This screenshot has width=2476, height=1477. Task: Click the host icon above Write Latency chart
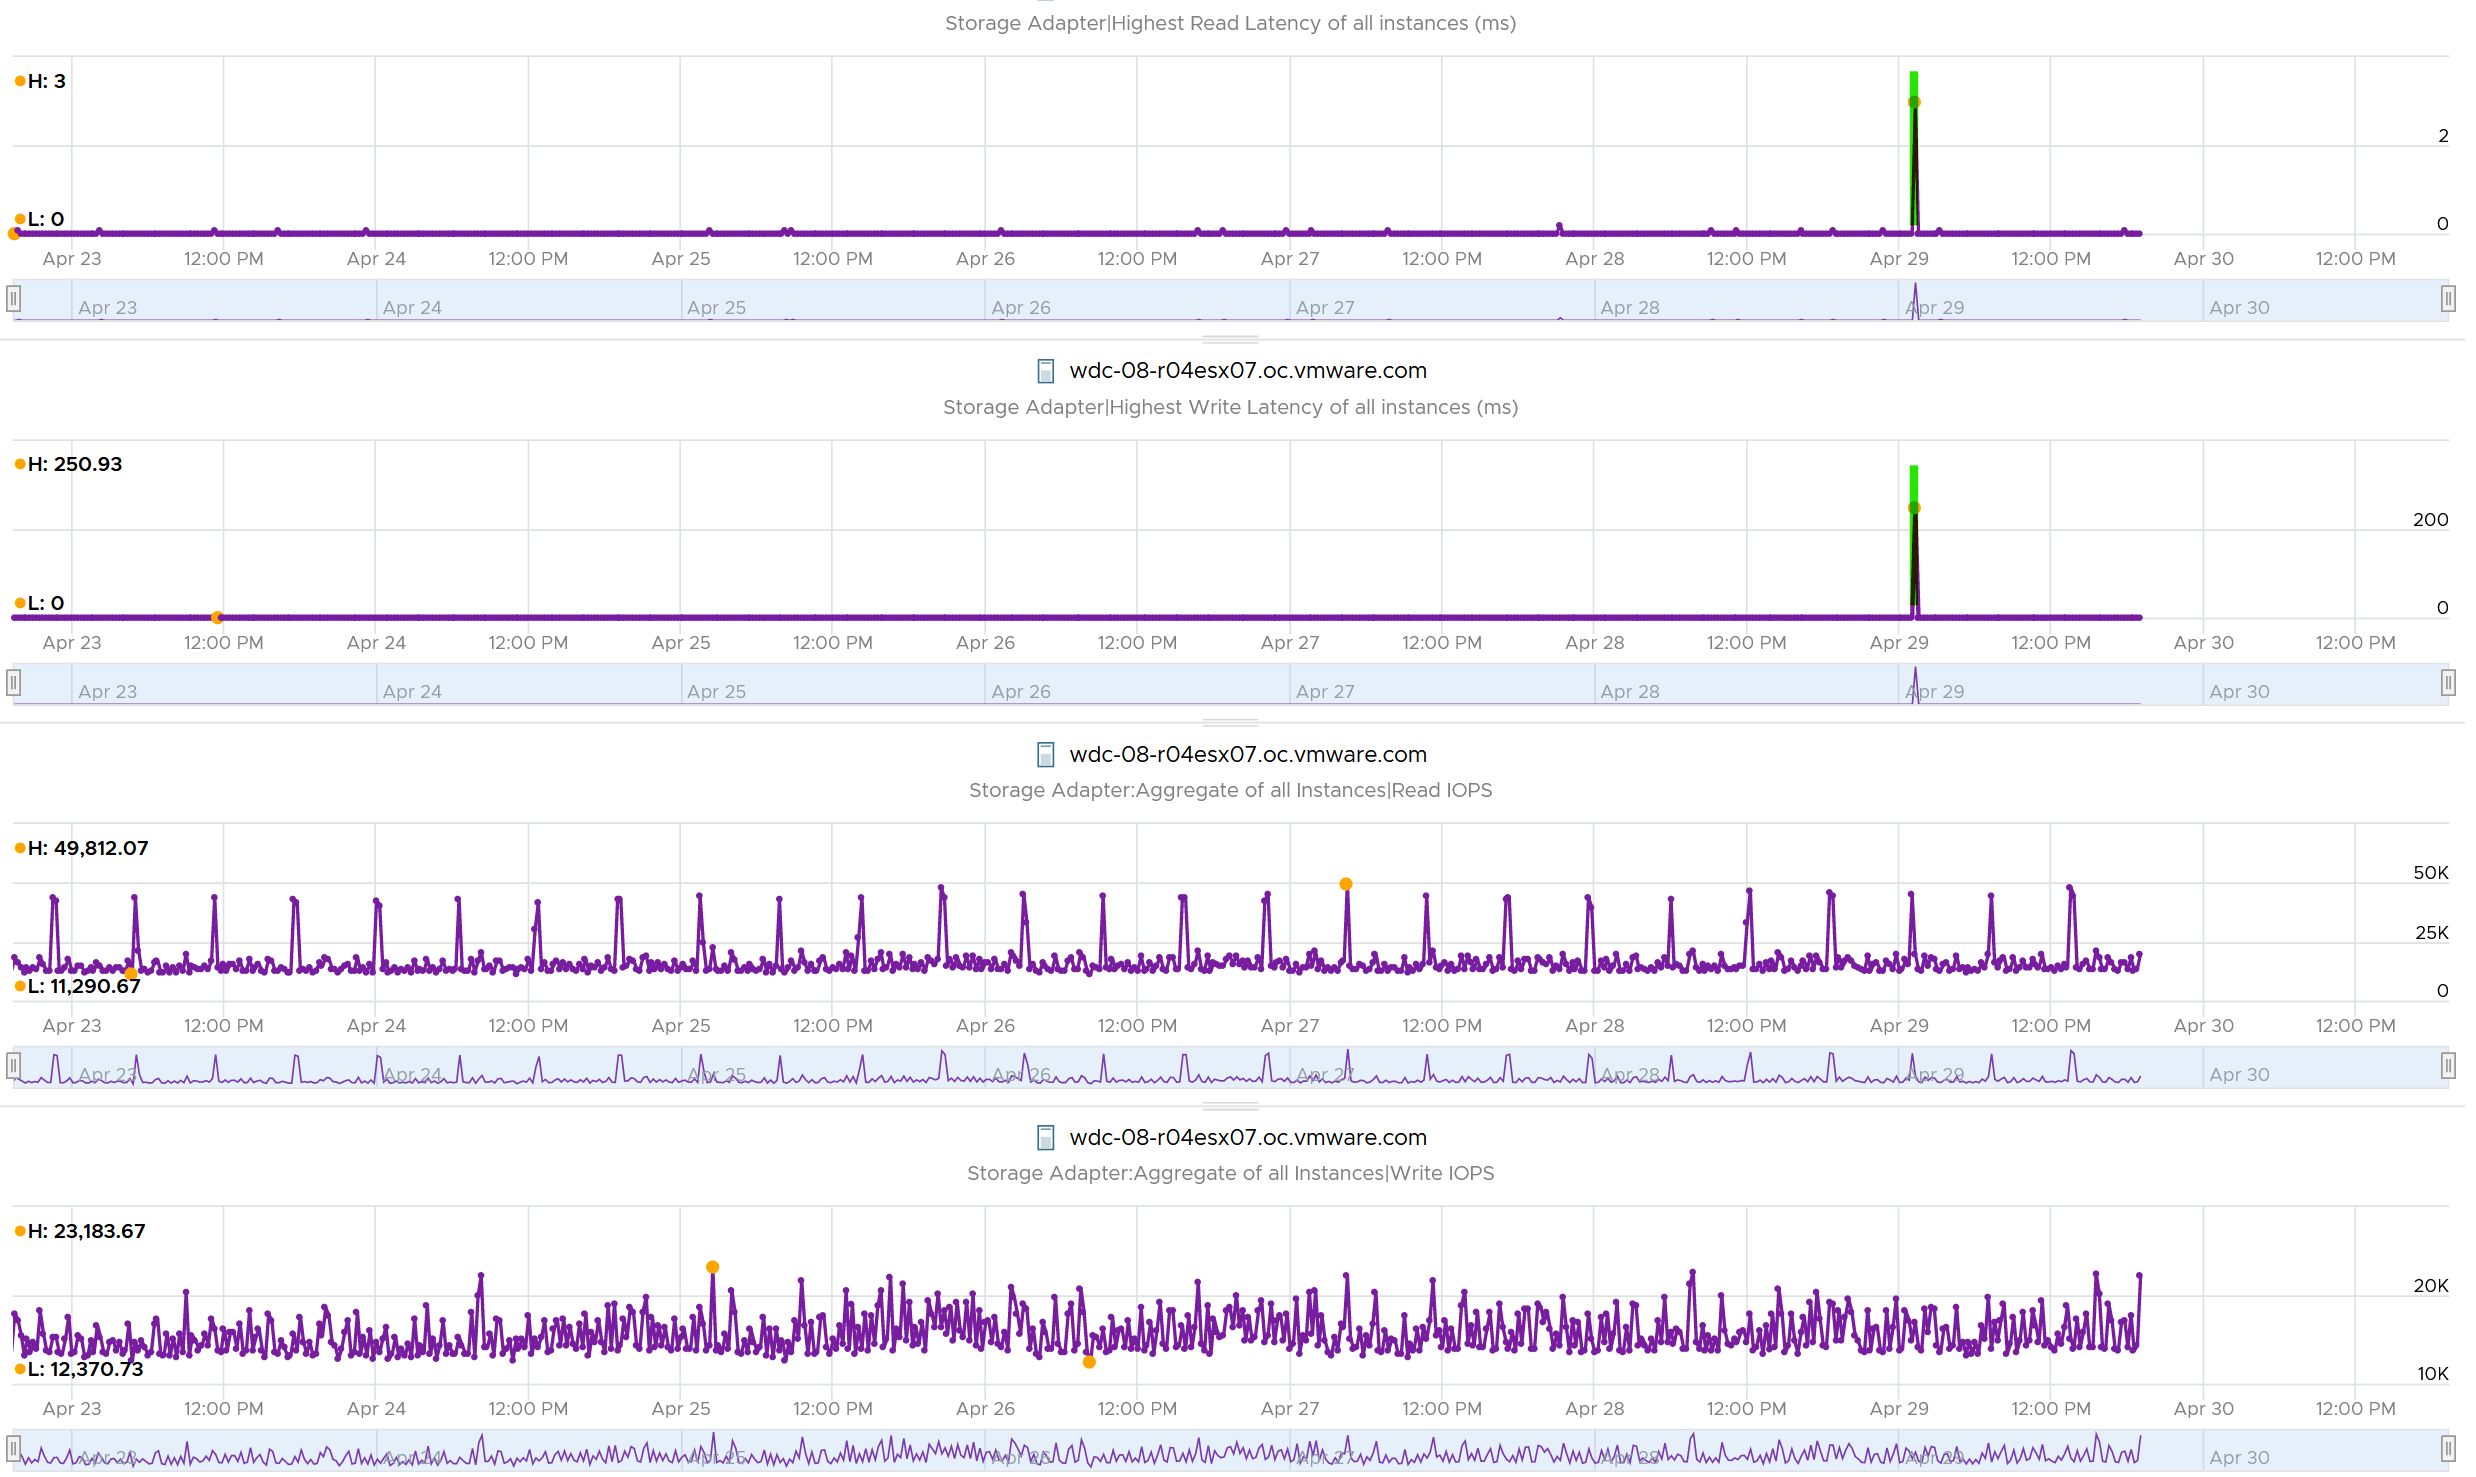coord(1045,371)
